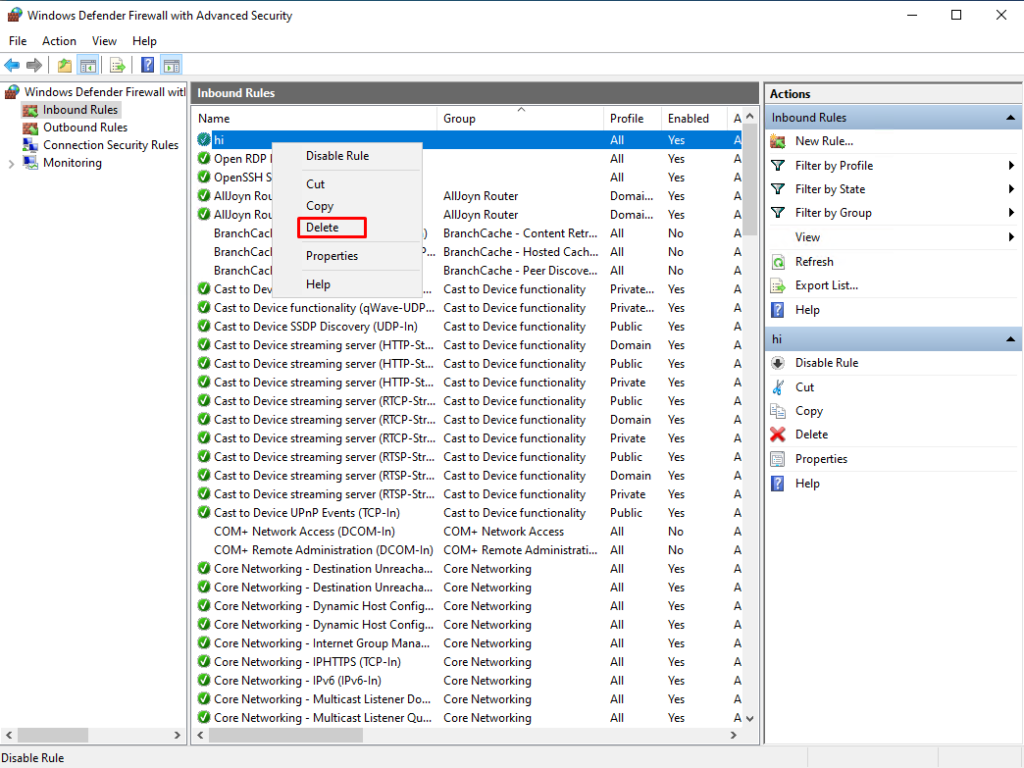Open Help via blue question-mark toolbar icon

tap(148, 65)
